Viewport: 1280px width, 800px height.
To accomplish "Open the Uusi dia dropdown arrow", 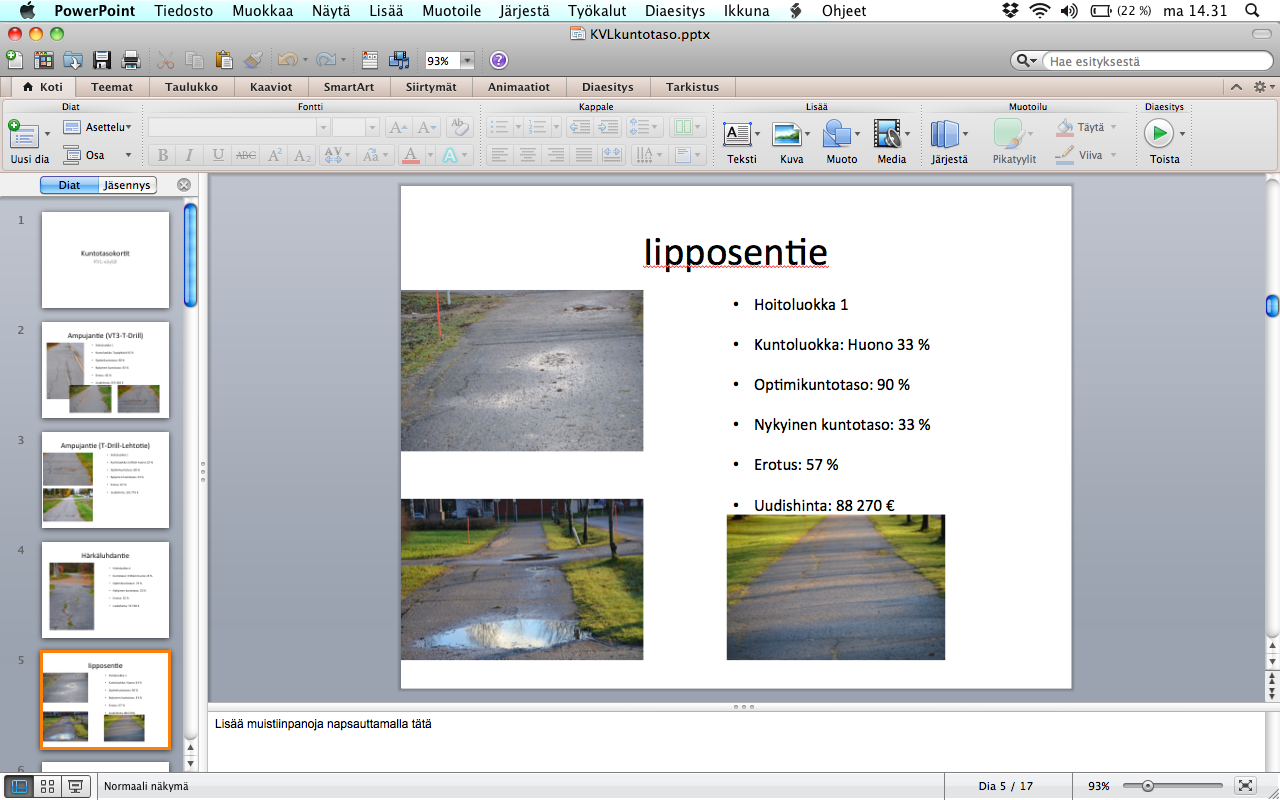I will (x=47, y=133).
